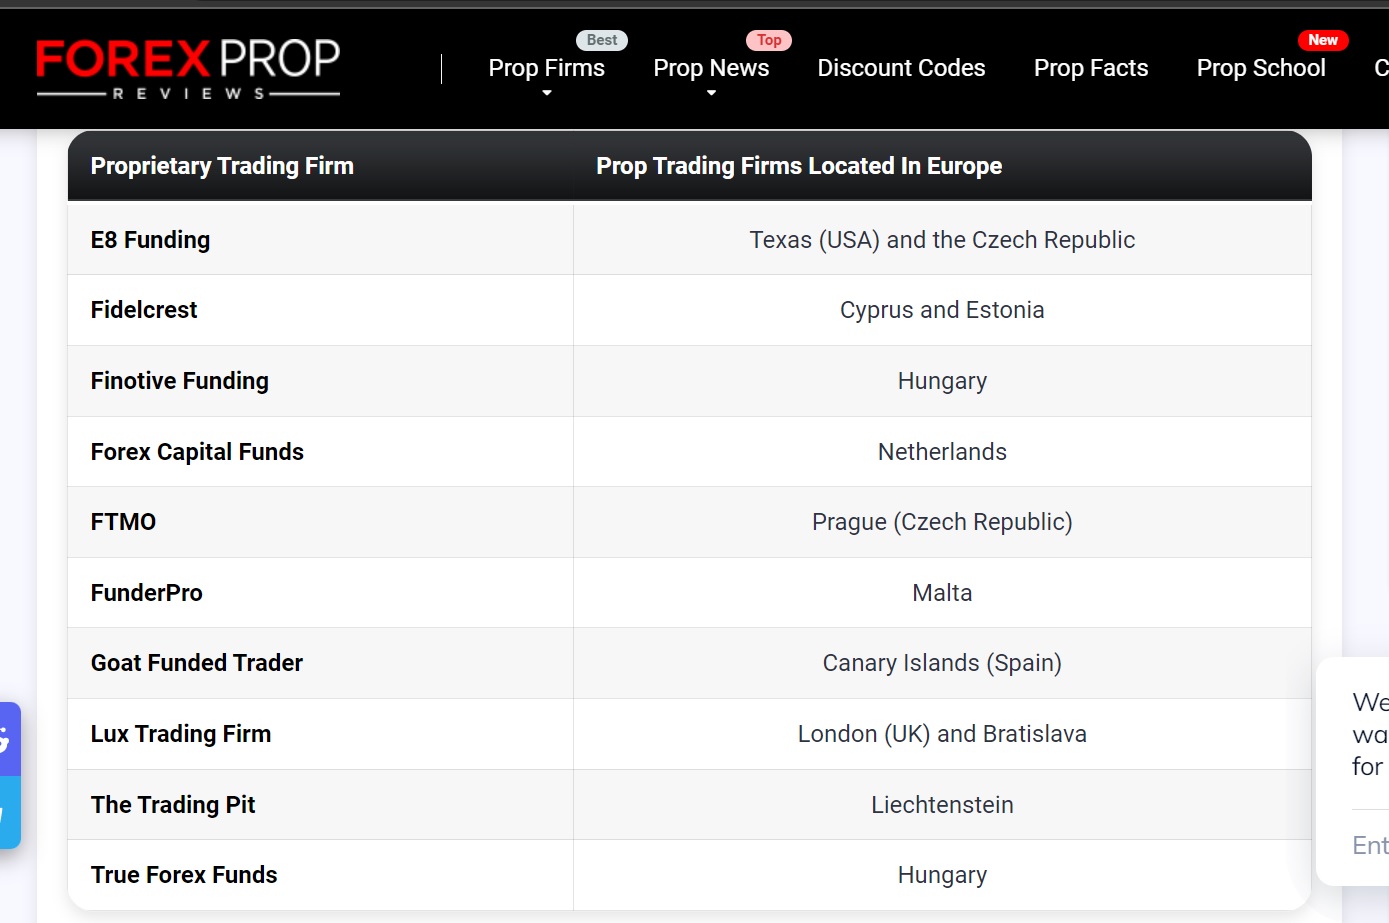Open the Prop Firms menu
The height and width of the screenshot is (923, 1389).
click(546, 68)
